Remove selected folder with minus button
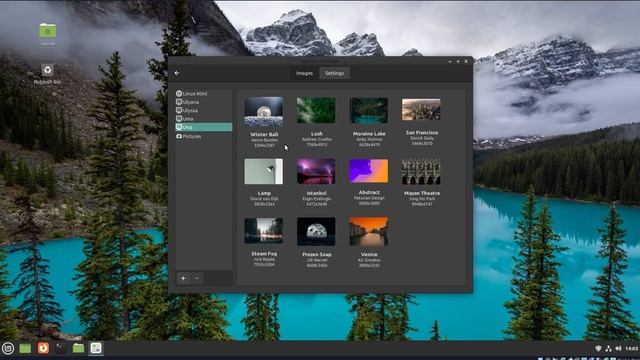The image size is (640, 360). point(197,278)
